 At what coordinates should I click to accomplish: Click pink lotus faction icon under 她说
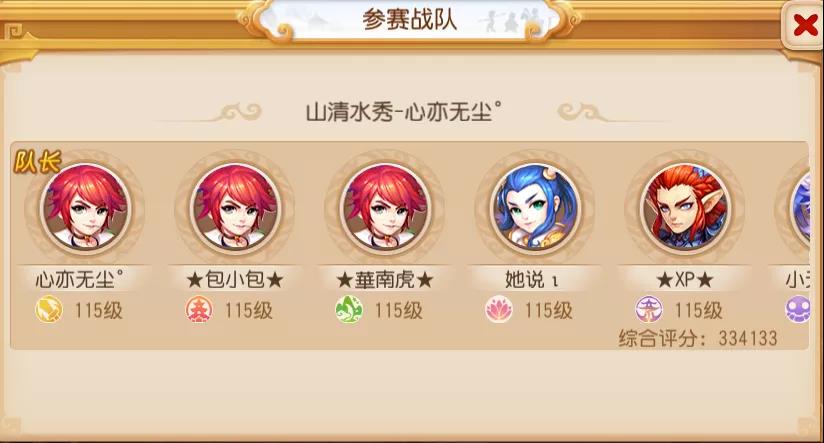[x=499, y=310]
